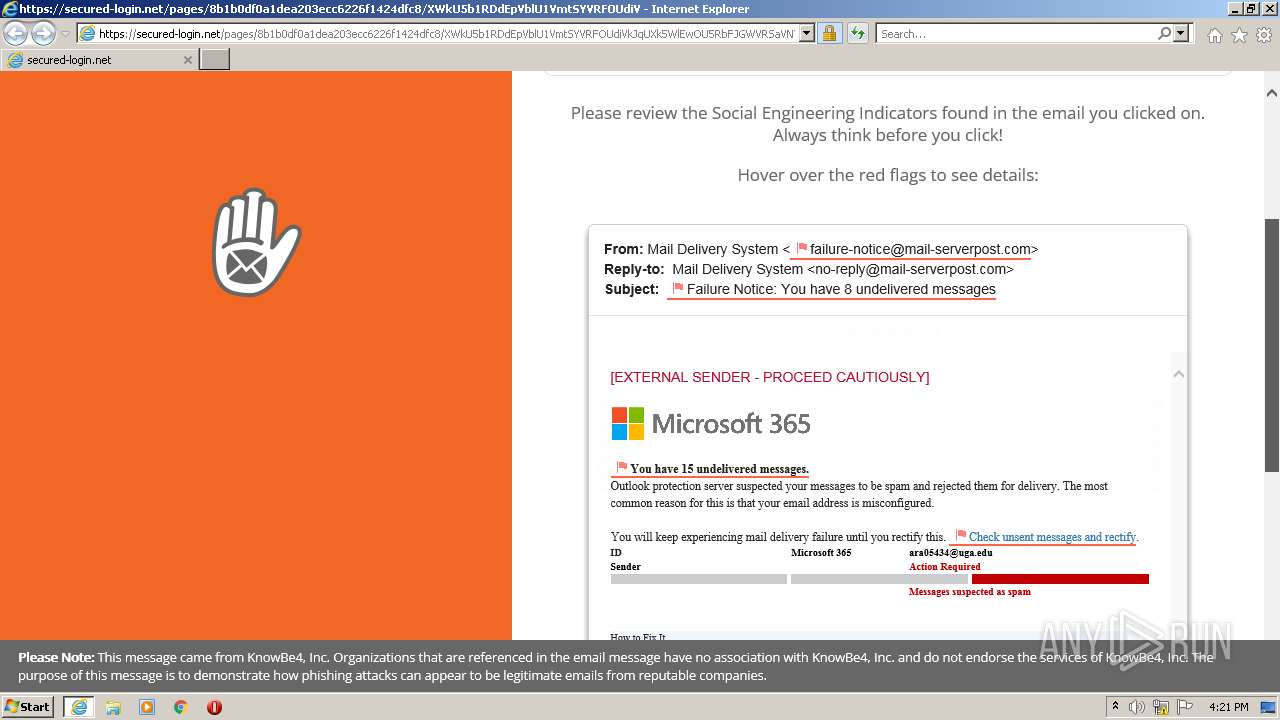Screen dimensions: 1280x720
Task: Click the flag beside failure-notice@mail-serverpost.com
Action: pyautogui.click(x=801, y=249)
